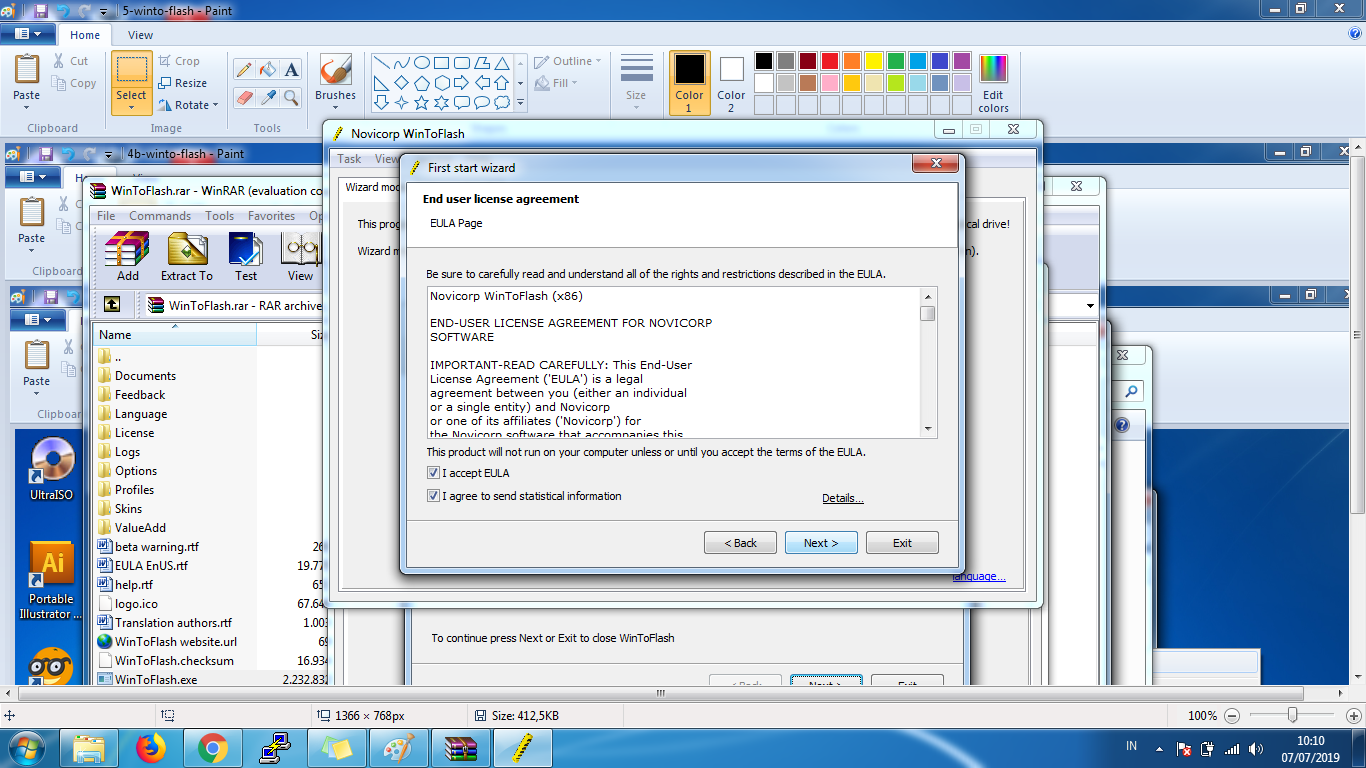
Task: Click the WinRAR Test toolbar icon
Action: [x=246, y=257]
